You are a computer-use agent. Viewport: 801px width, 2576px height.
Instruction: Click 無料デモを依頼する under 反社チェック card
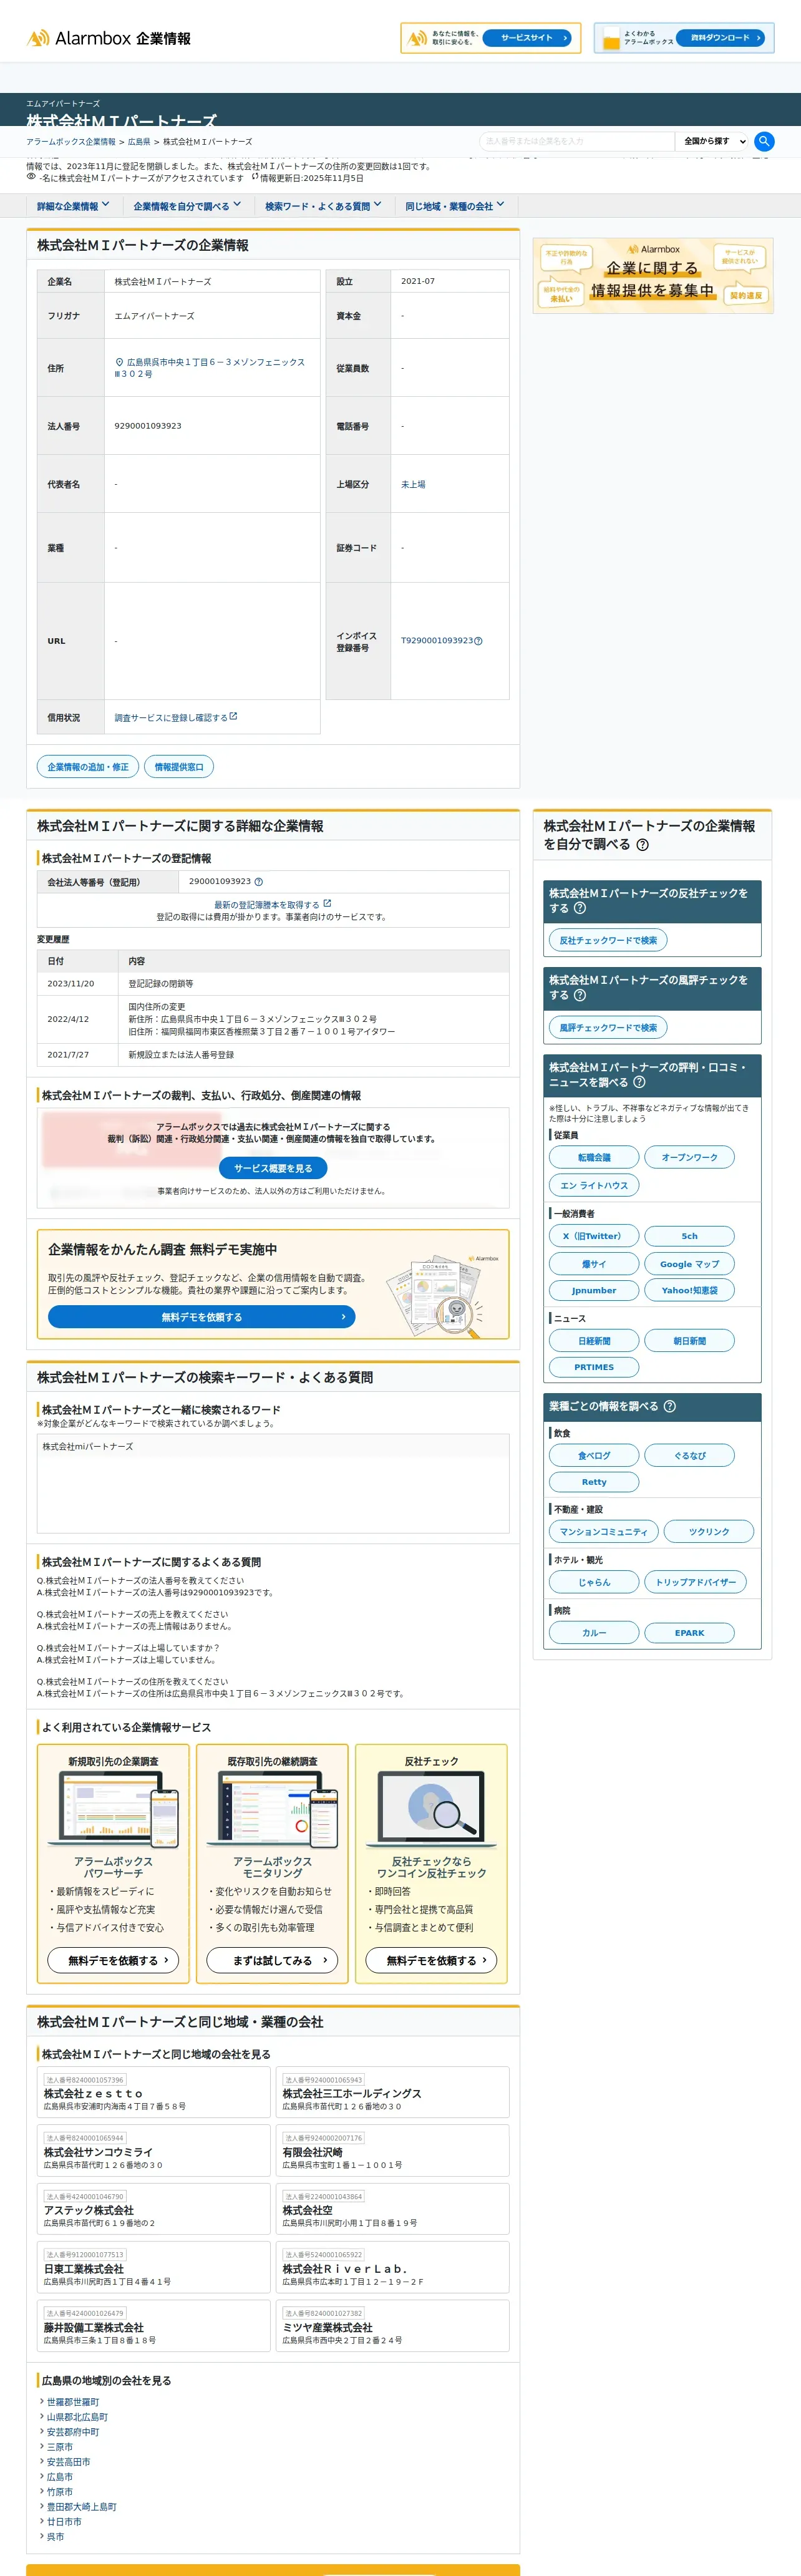tap(431, 1961)
